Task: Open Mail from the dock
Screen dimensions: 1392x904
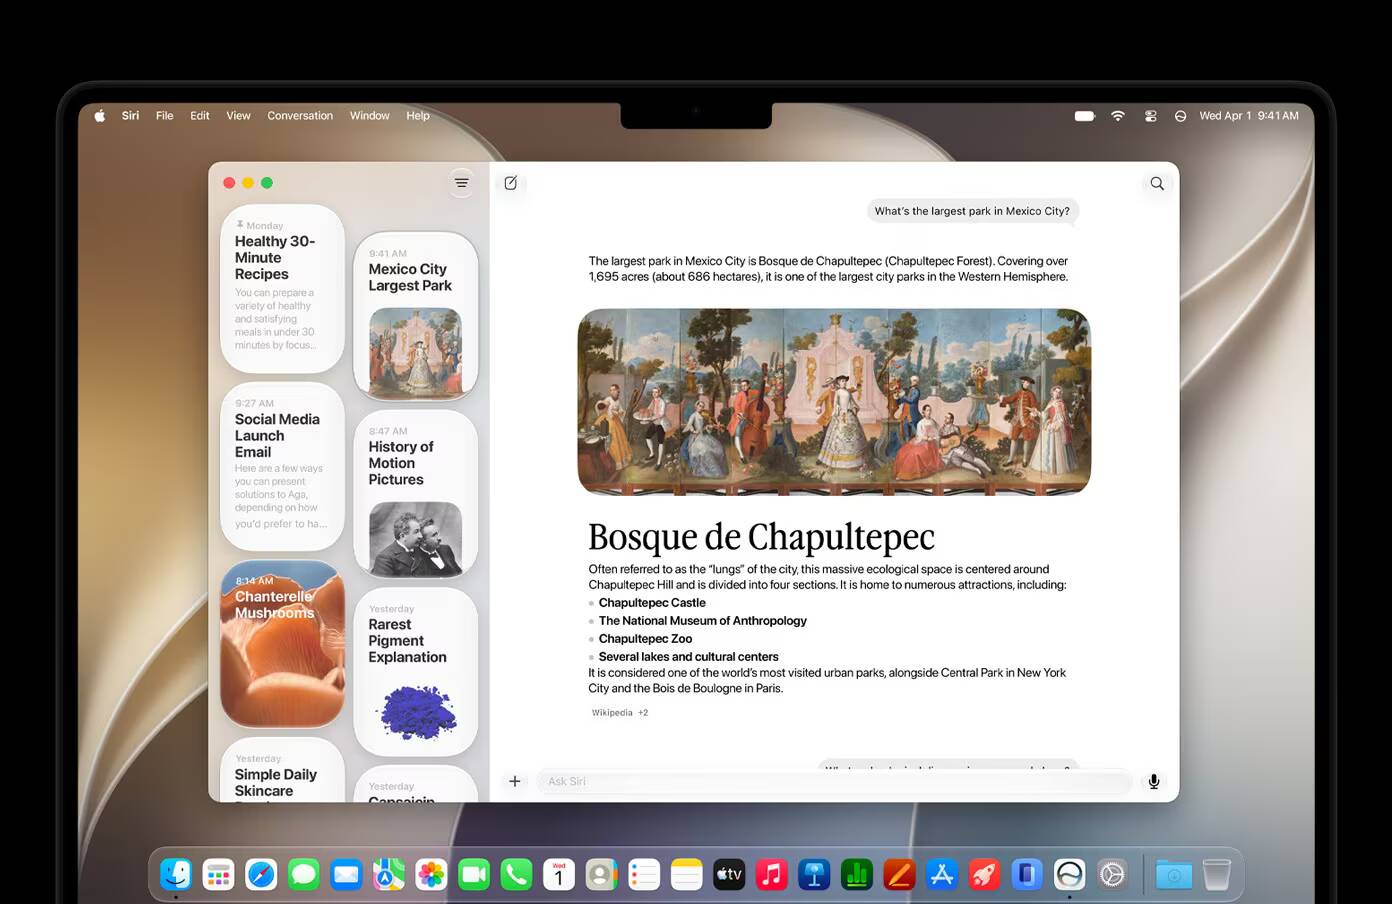Action: tap(346, 875)
